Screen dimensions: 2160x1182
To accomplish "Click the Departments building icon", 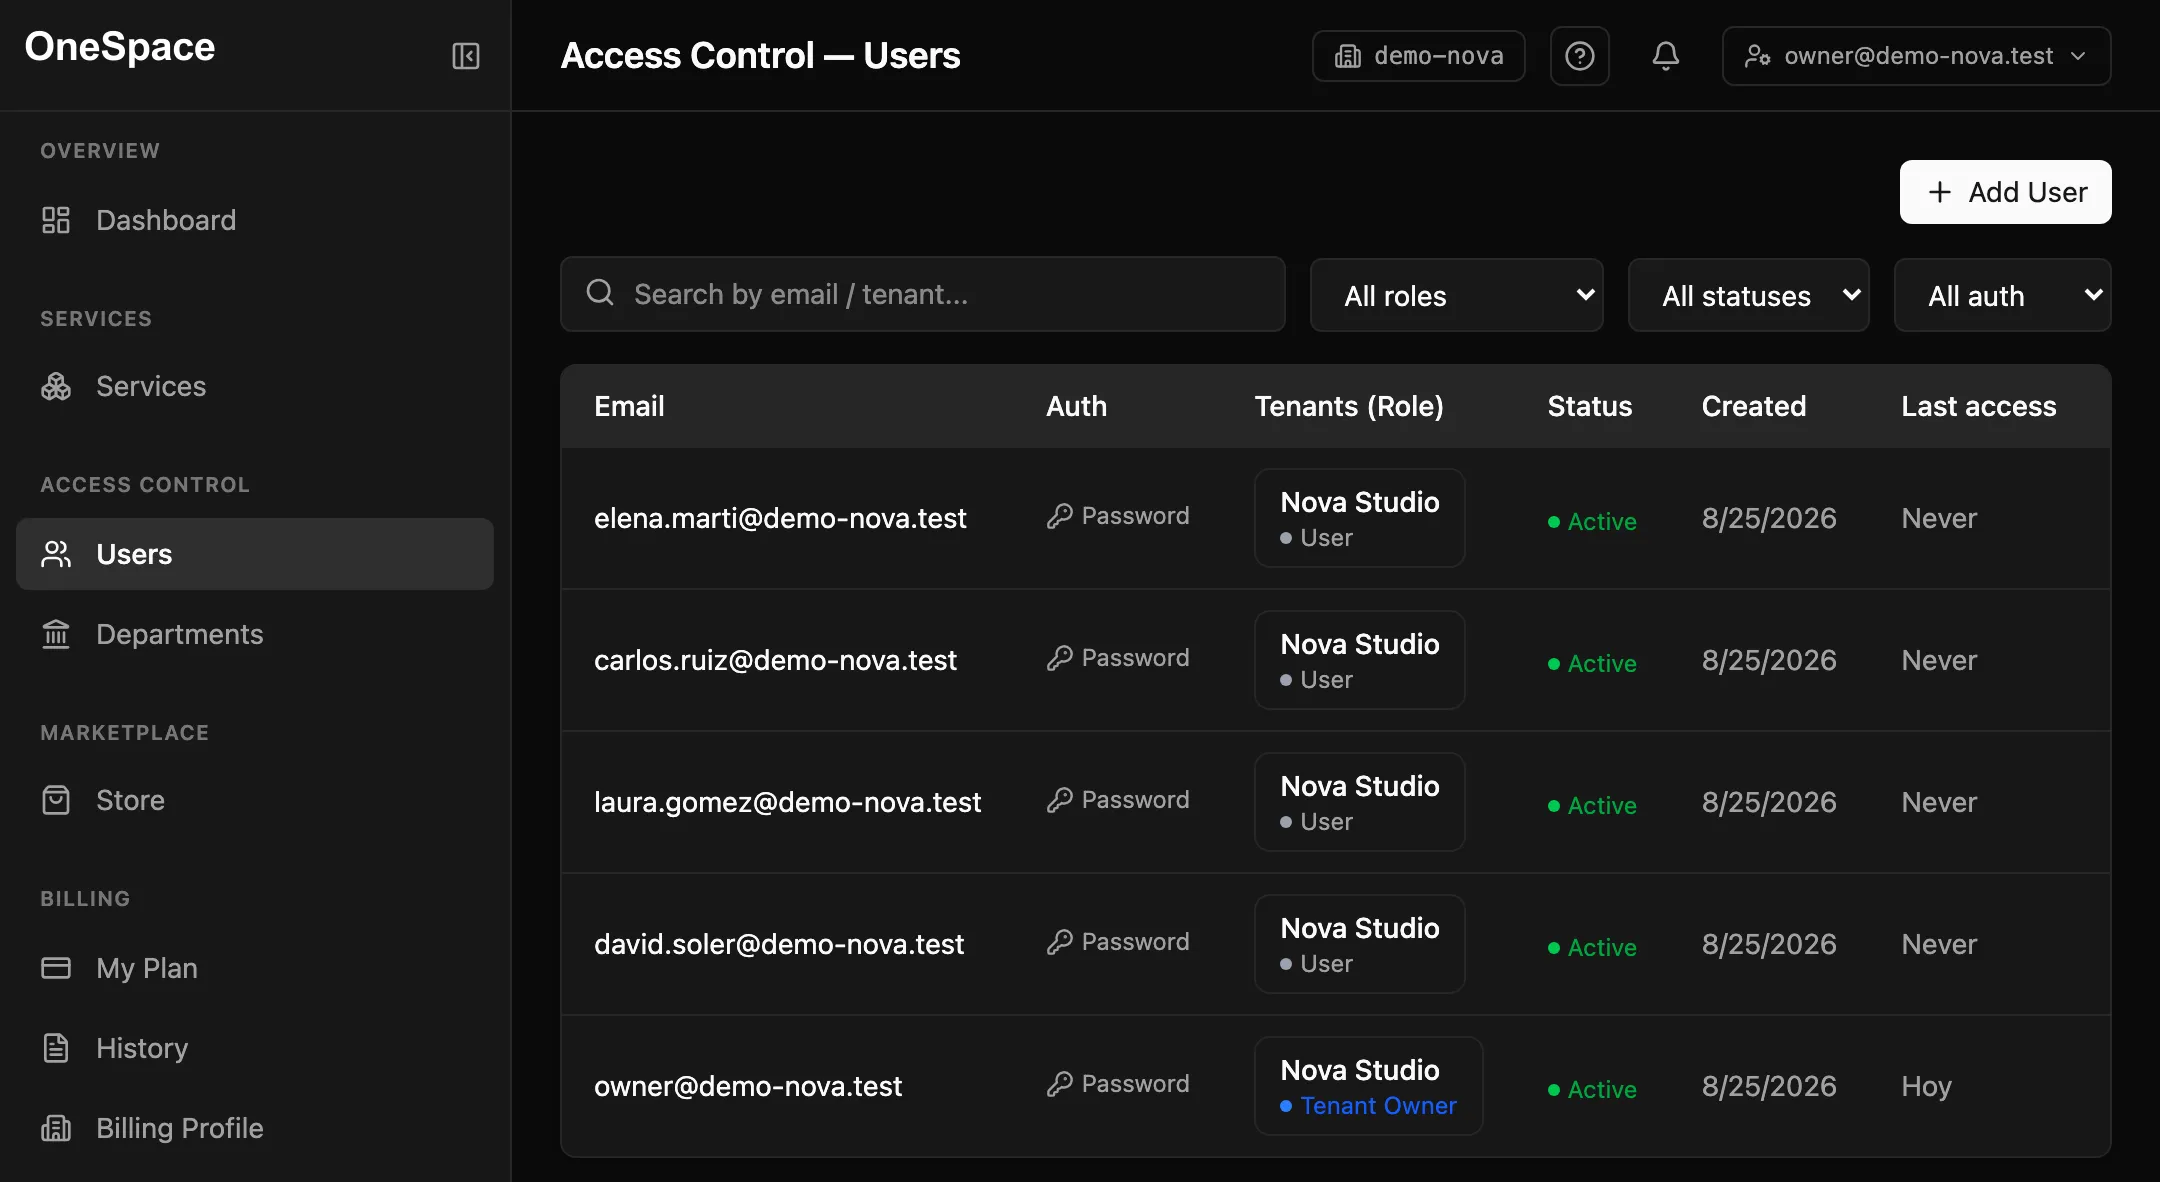I will pyautogui.click(x=56, y=634).
